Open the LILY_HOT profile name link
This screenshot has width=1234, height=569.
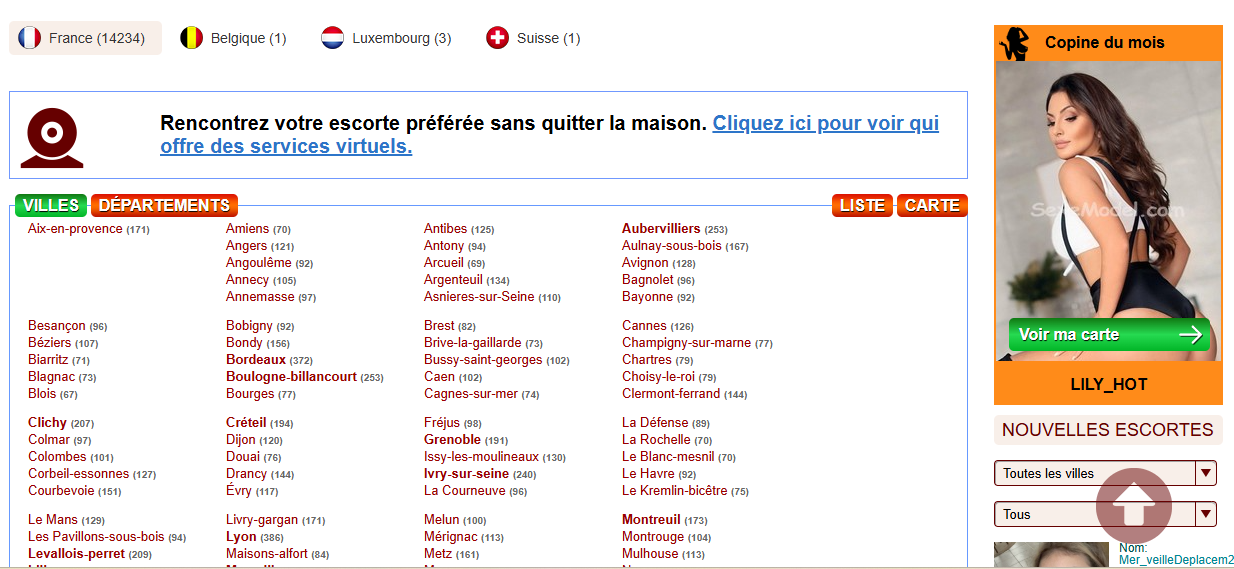pyautogui.click(x=1108, y=384)
